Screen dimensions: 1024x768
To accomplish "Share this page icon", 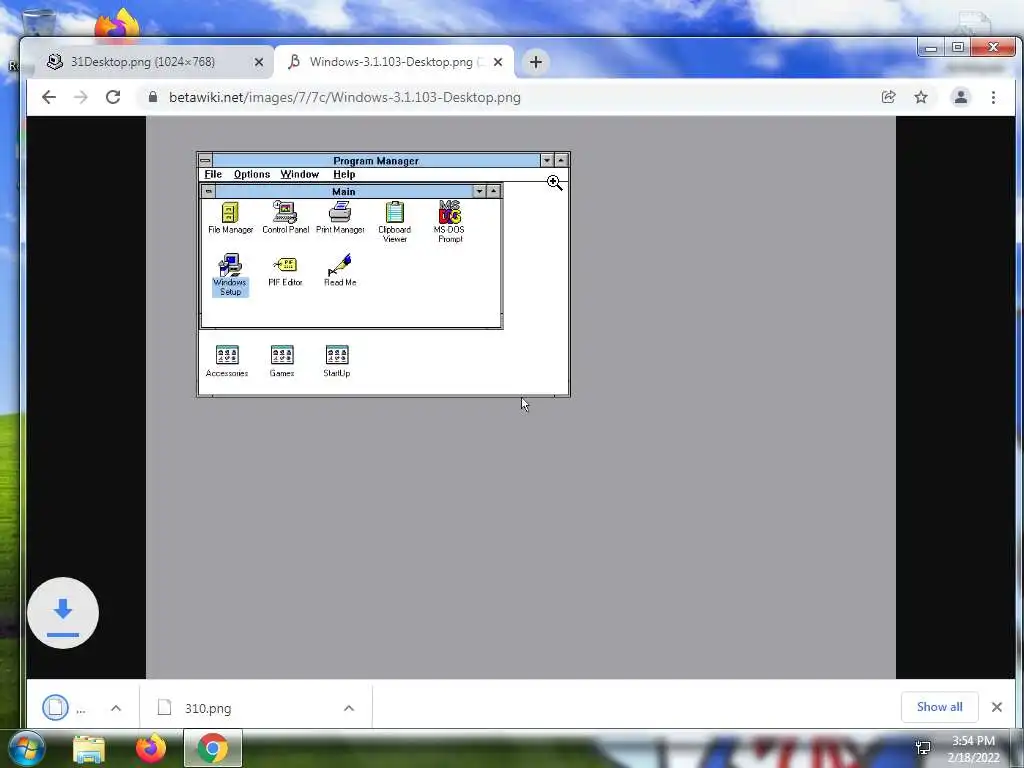I will [x=888, y=97].
